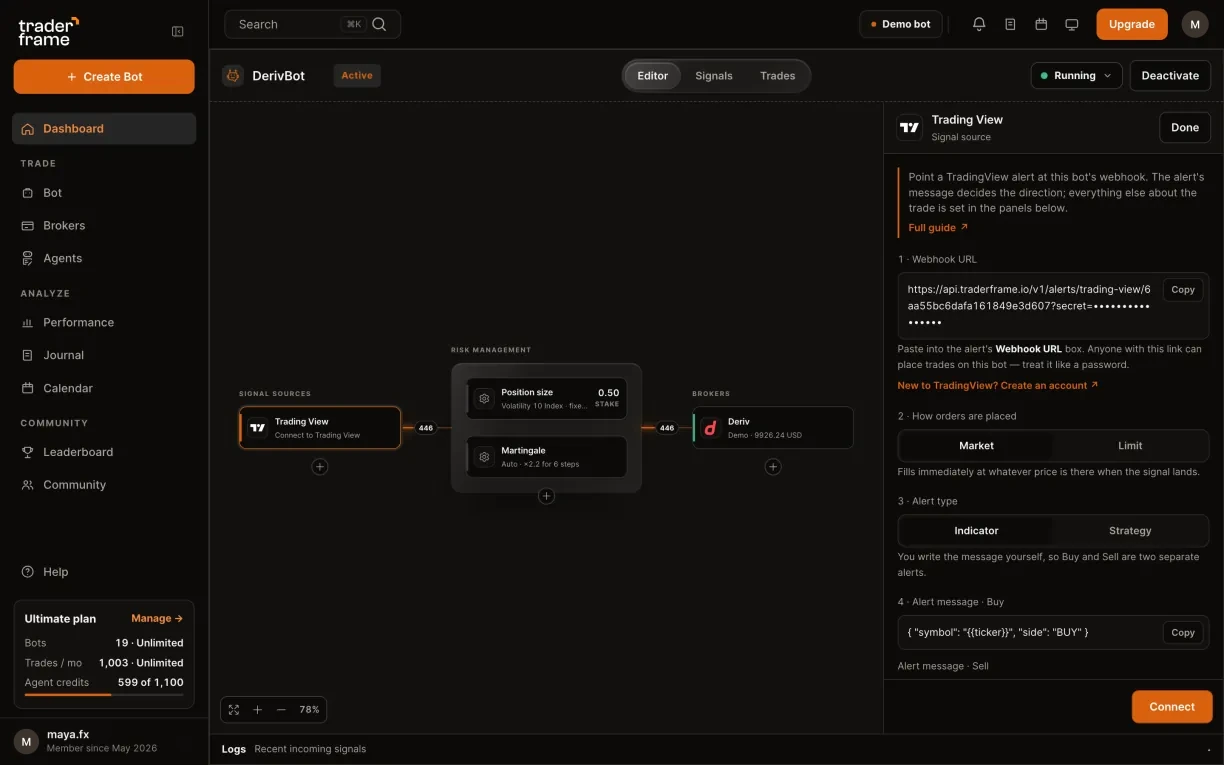The height and width of the screenshot is (765, 1224).
Task: Click the 78% zoom level
Action: 309,709
